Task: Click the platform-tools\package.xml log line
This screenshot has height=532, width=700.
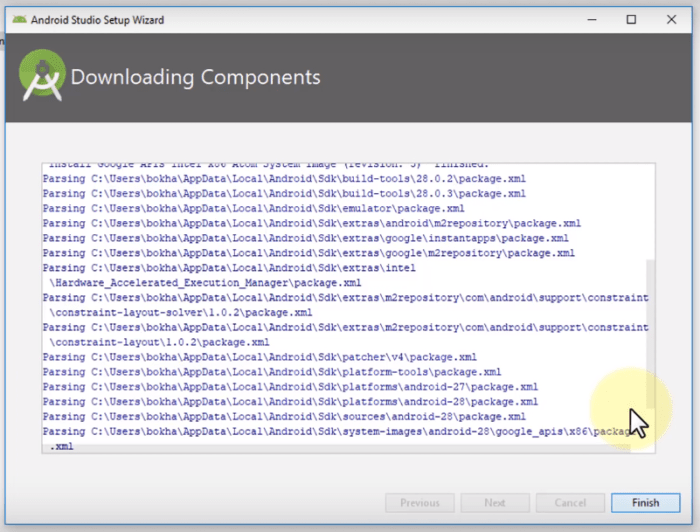Action: coord(272,372)
